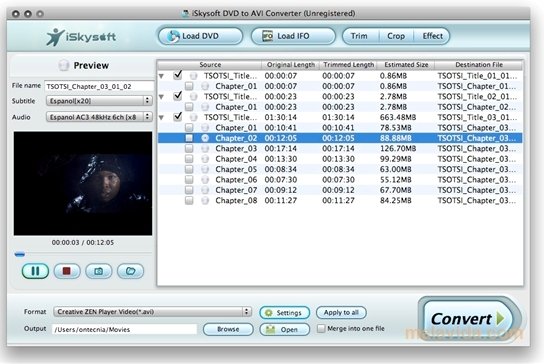The height and width of the screenshot is (364, 544).
Task: Click the Load DVD button
Action: [x=201, y=36]
